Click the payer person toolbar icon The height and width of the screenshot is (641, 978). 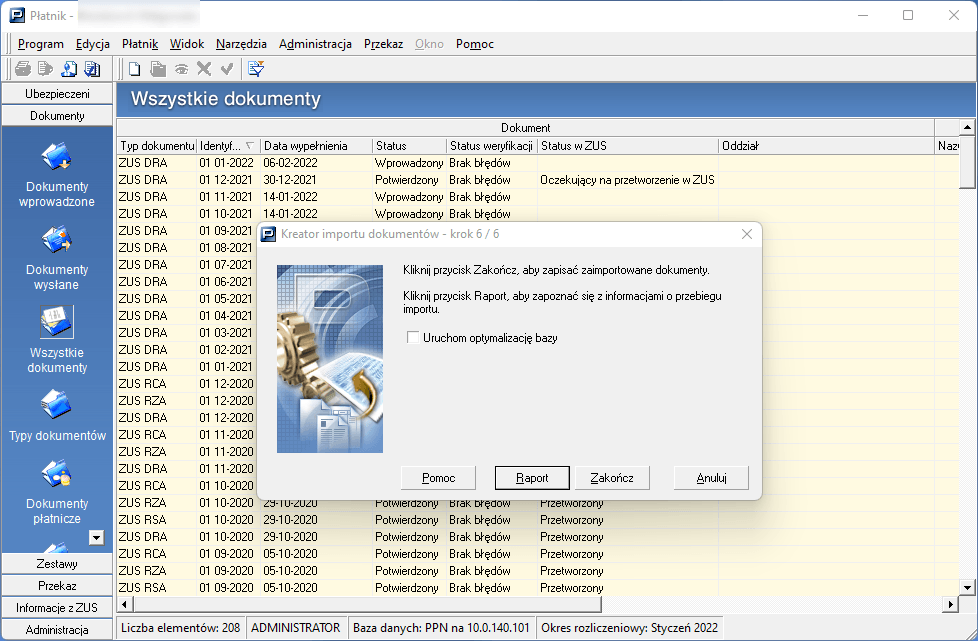click(x=69, y=69)
